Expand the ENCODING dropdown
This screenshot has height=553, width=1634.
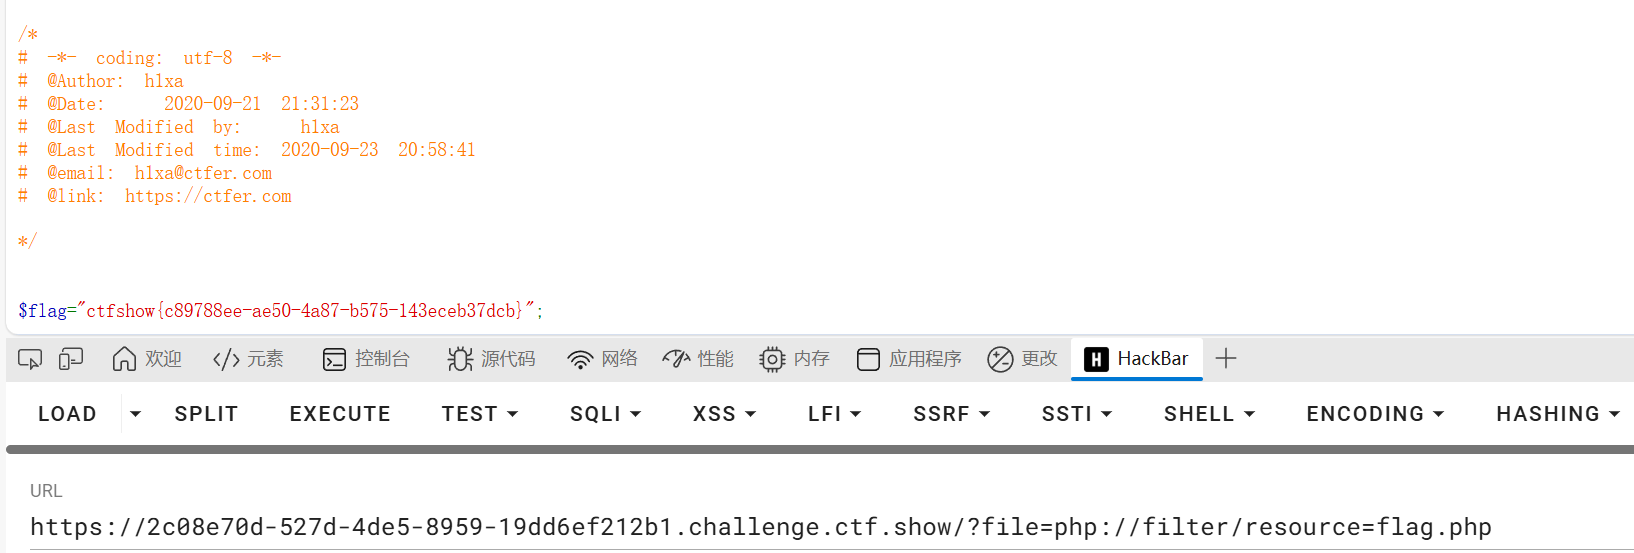1375,414
